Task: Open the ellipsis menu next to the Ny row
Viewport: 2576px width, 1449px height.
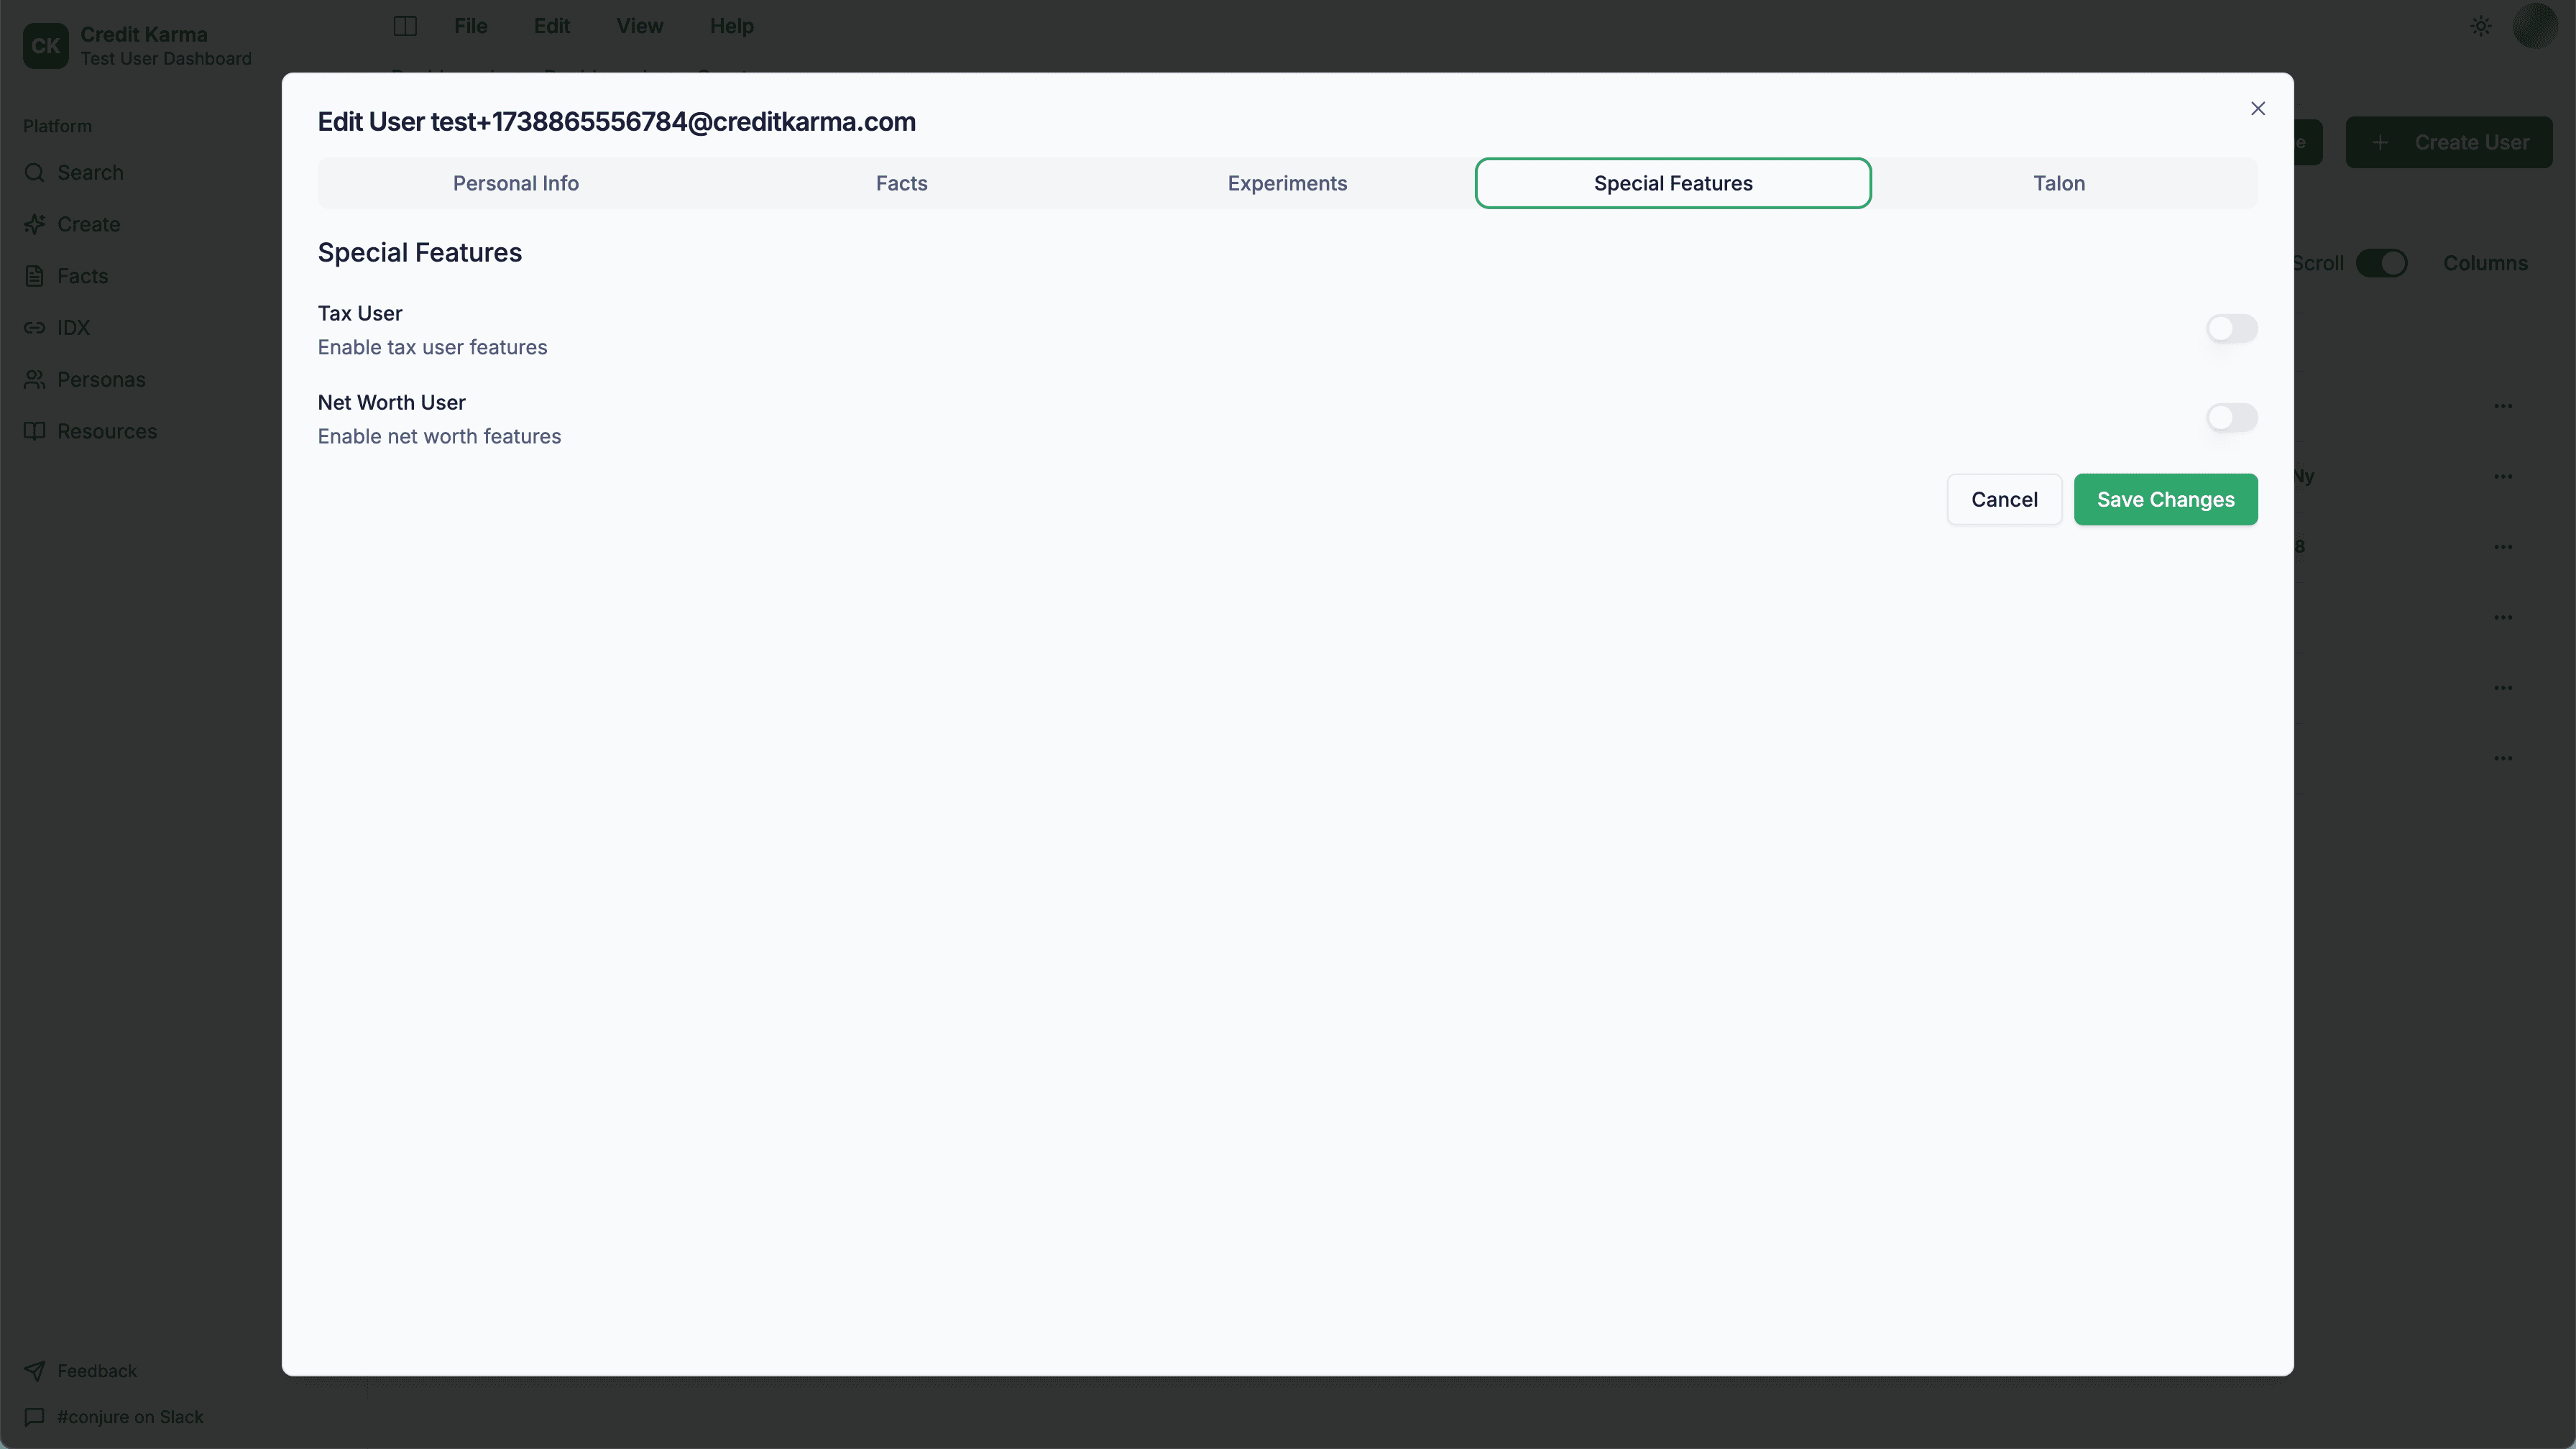Action: pos(2504,476)
